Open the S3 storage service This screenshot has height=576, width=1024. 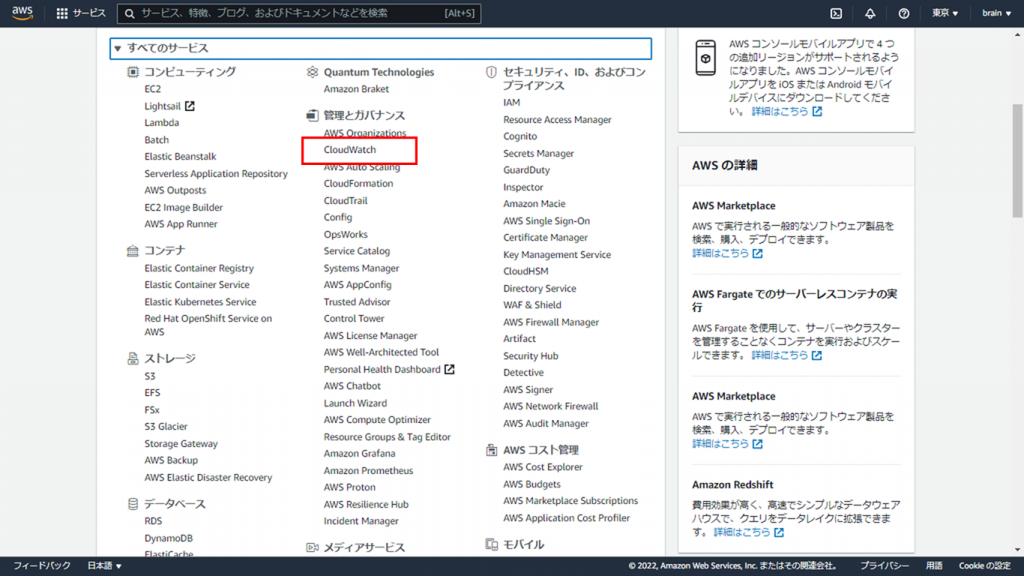coord(150,376)
